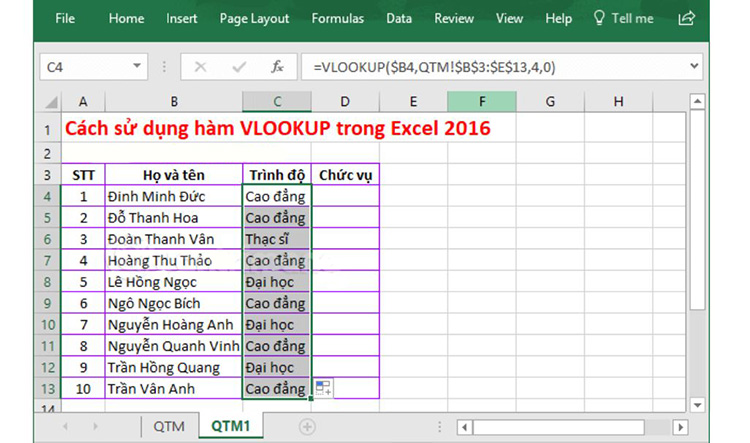Select column A header
This screenshot has width=750, height=443.
(83, 102)
